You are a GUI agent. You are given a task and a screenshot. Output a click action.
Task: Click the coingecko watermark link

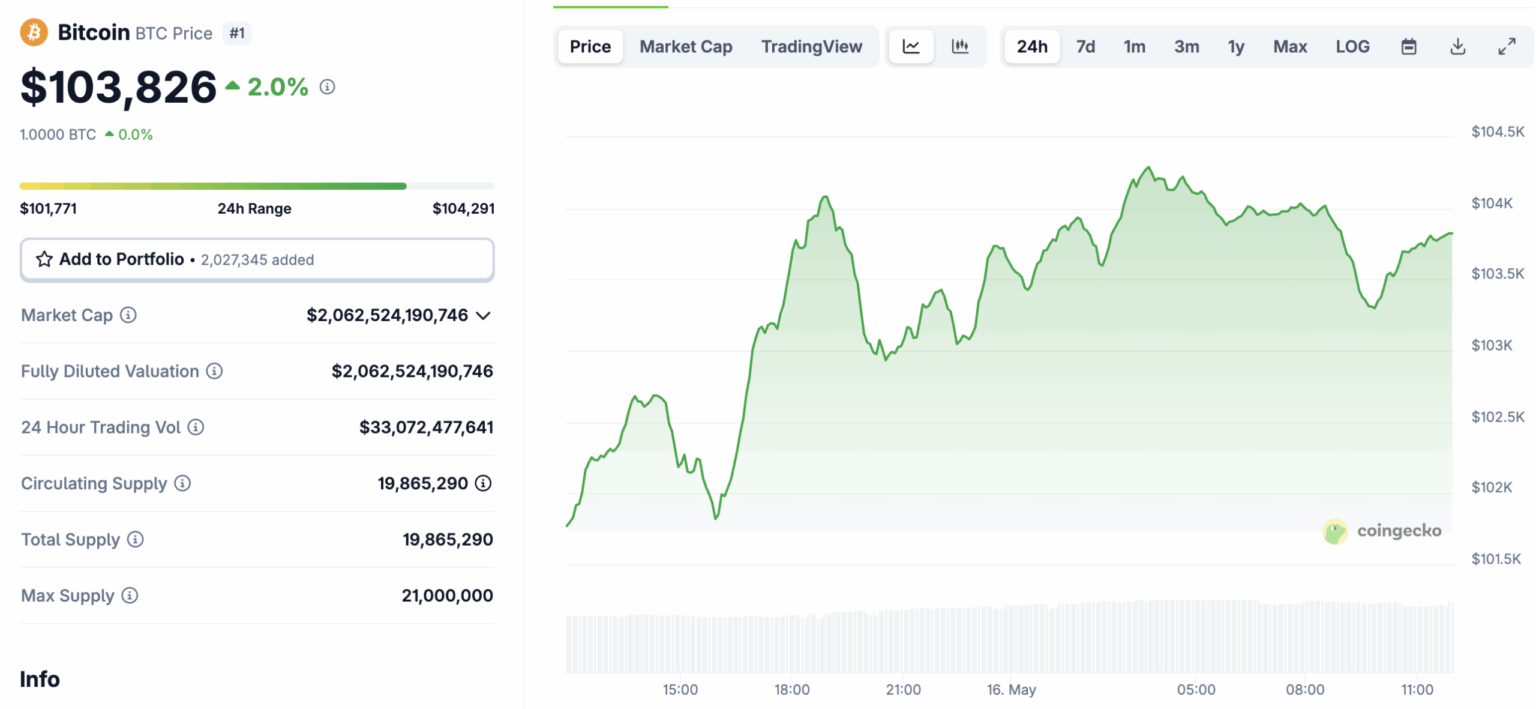click(x=1383, y=531)
